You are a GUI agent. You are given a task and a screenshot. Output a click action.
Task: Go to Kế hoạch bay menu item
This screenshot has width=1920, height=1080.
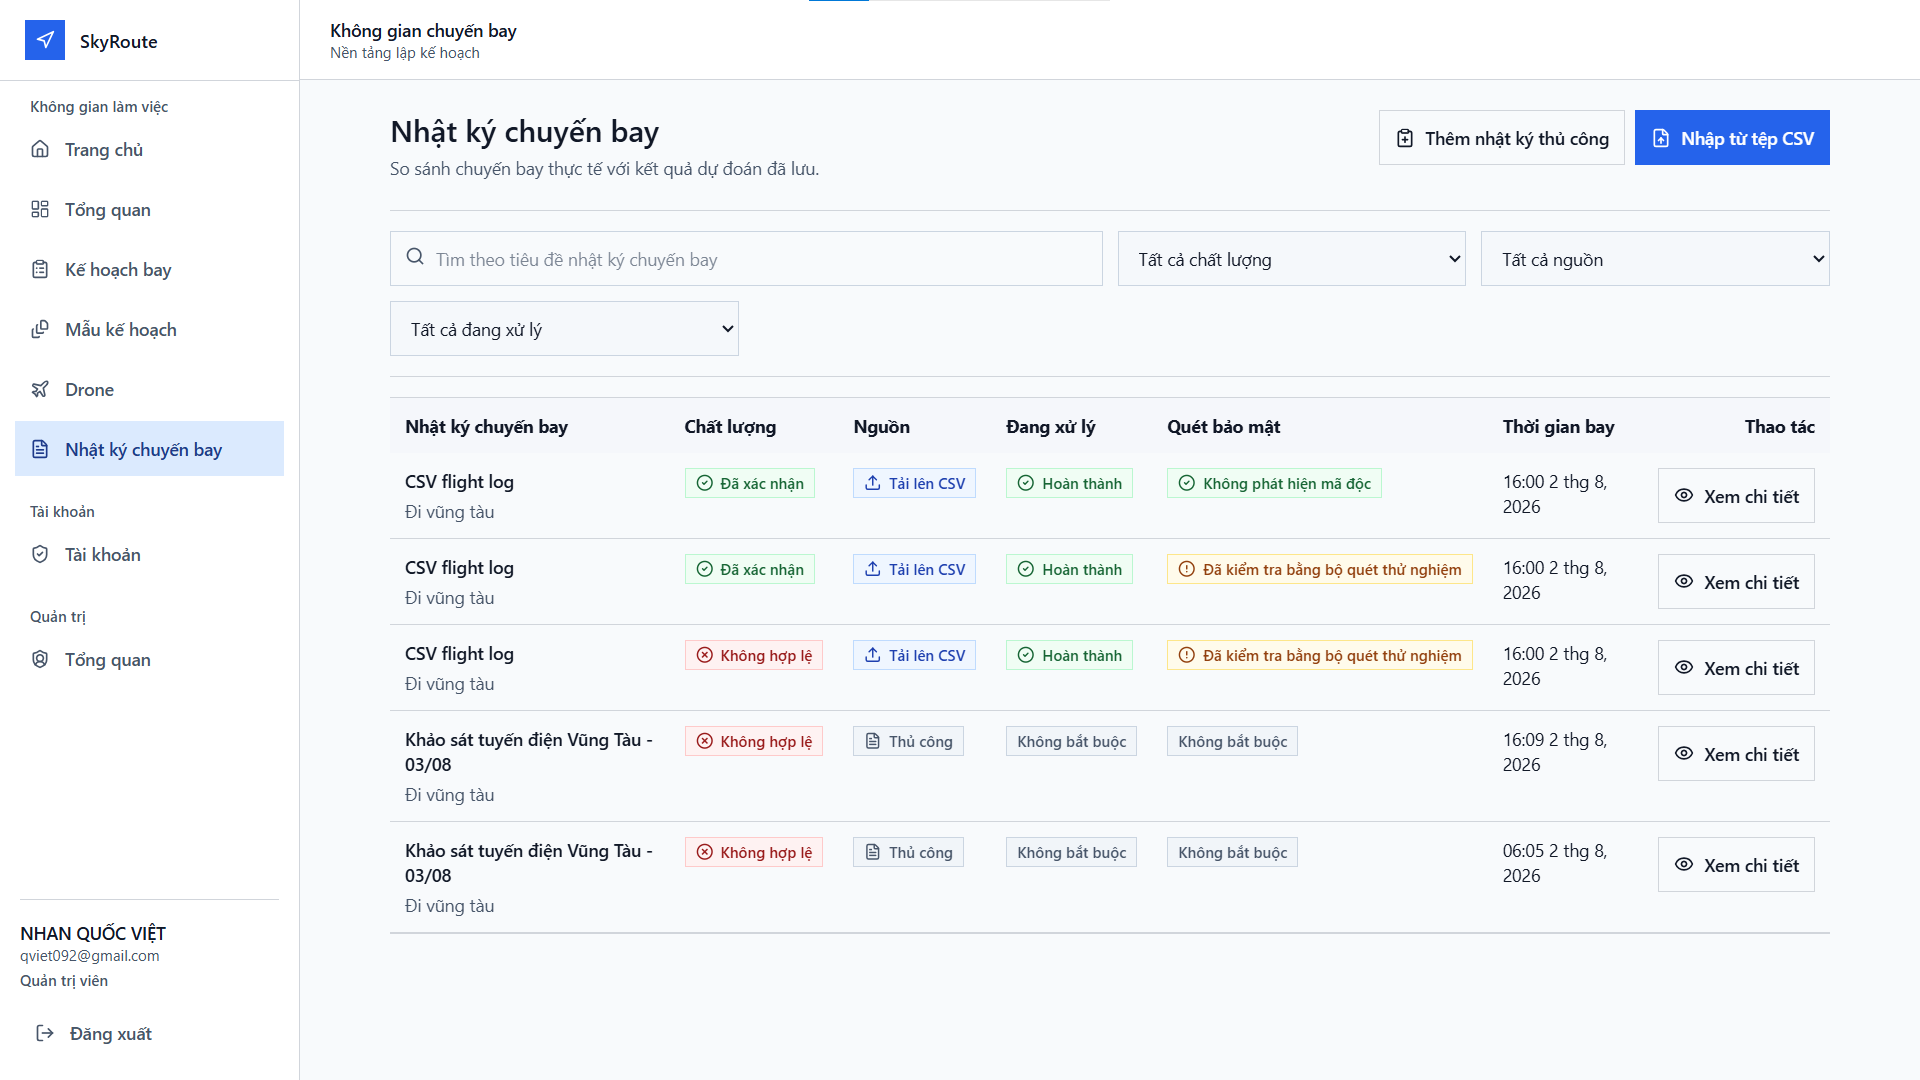[149, 269]
